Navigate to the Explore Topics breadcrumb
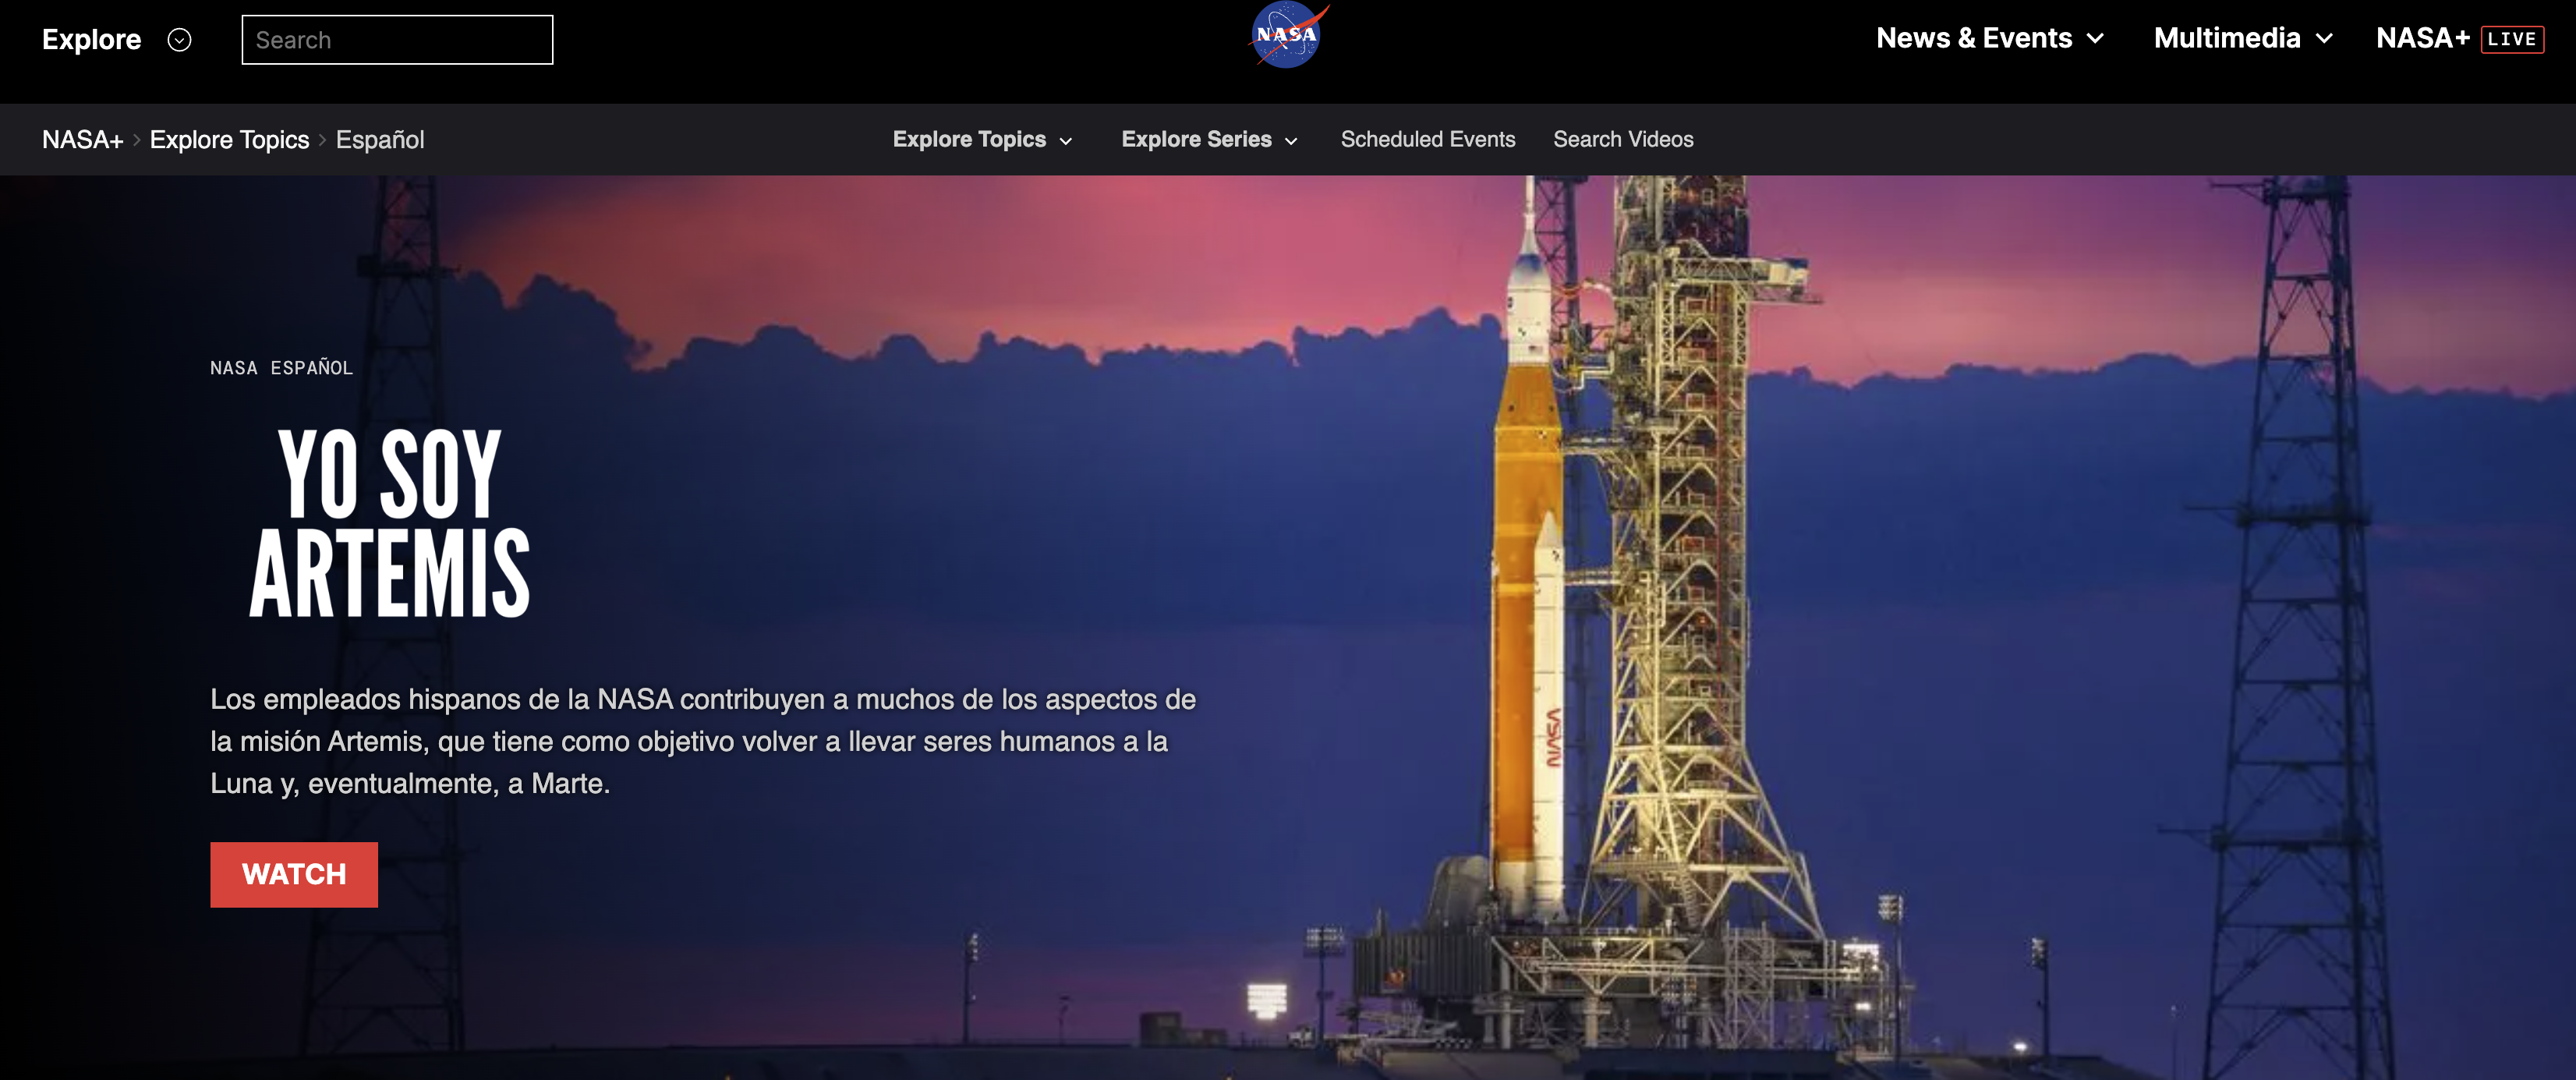Viewport: 2576px width, 1080px height. coord(229,140)
